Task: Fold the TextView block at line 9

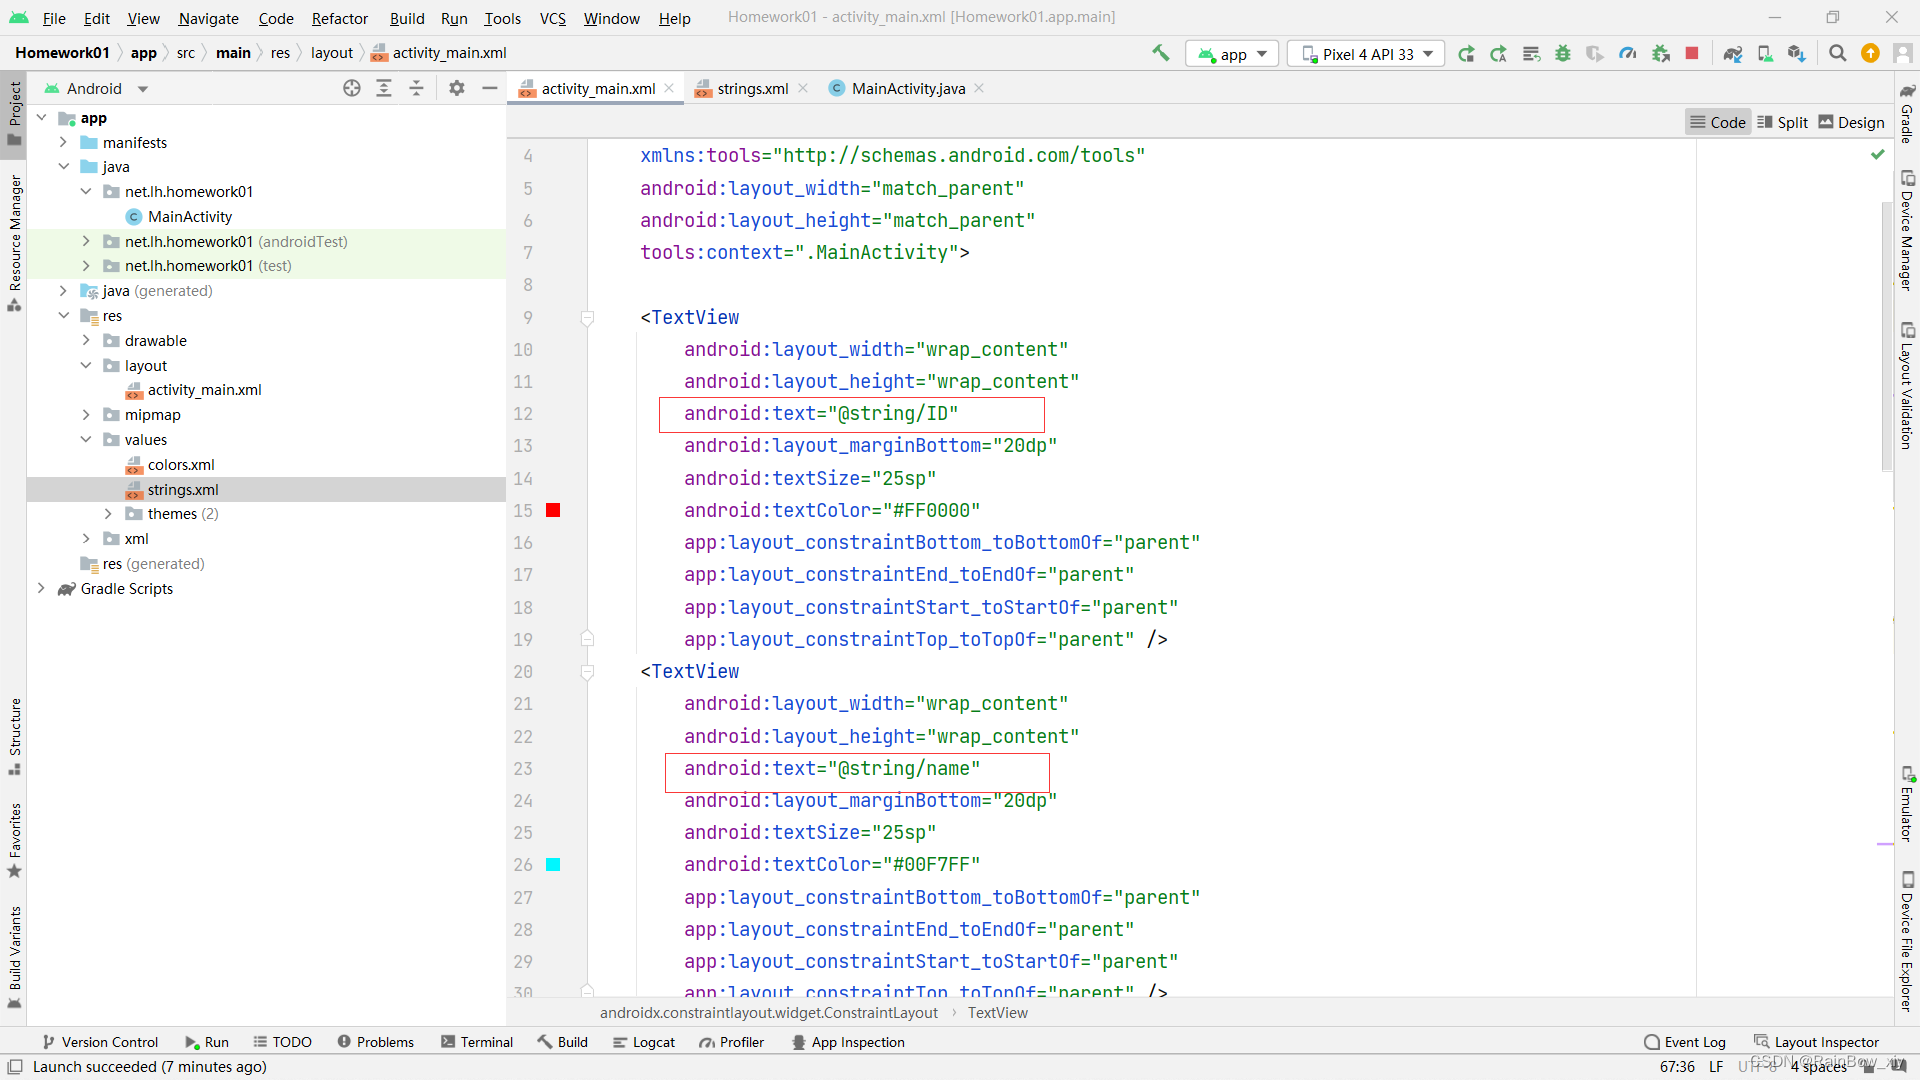Action: pos(588,318)
